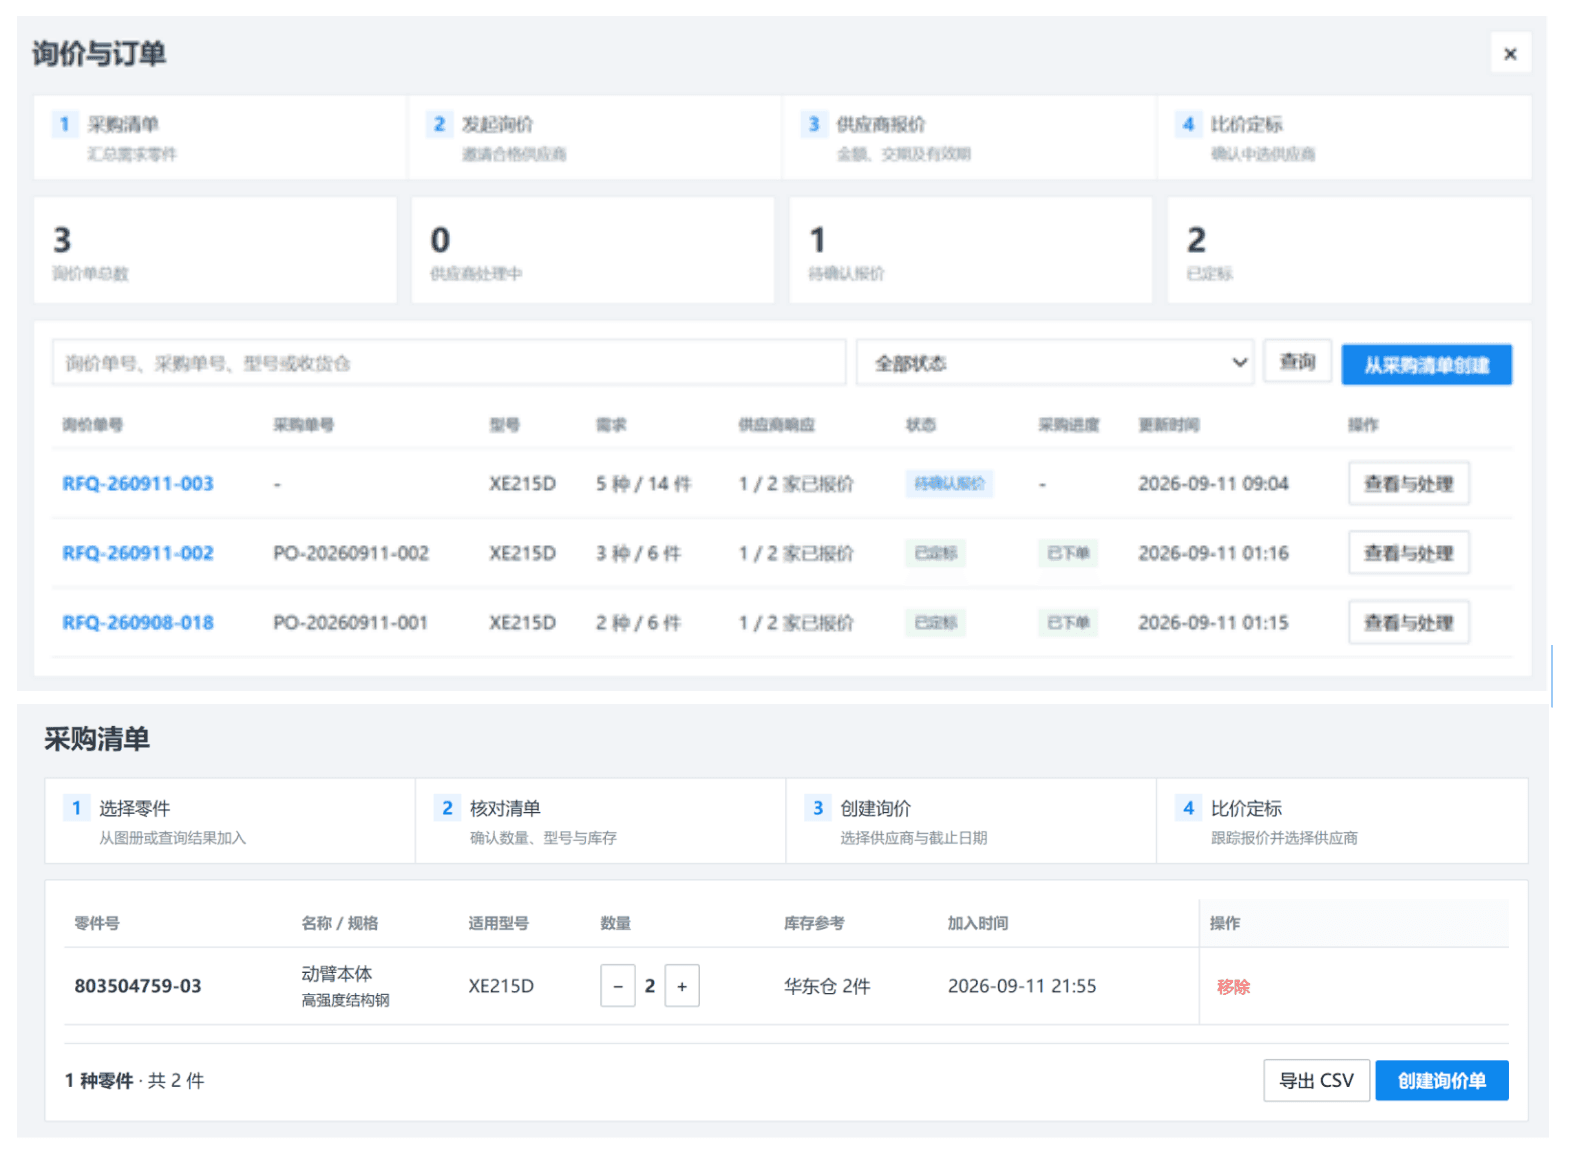Click the 更新时间 column header
The height and width of the screenshot is (1166, 1582).
coord(1168,425)
